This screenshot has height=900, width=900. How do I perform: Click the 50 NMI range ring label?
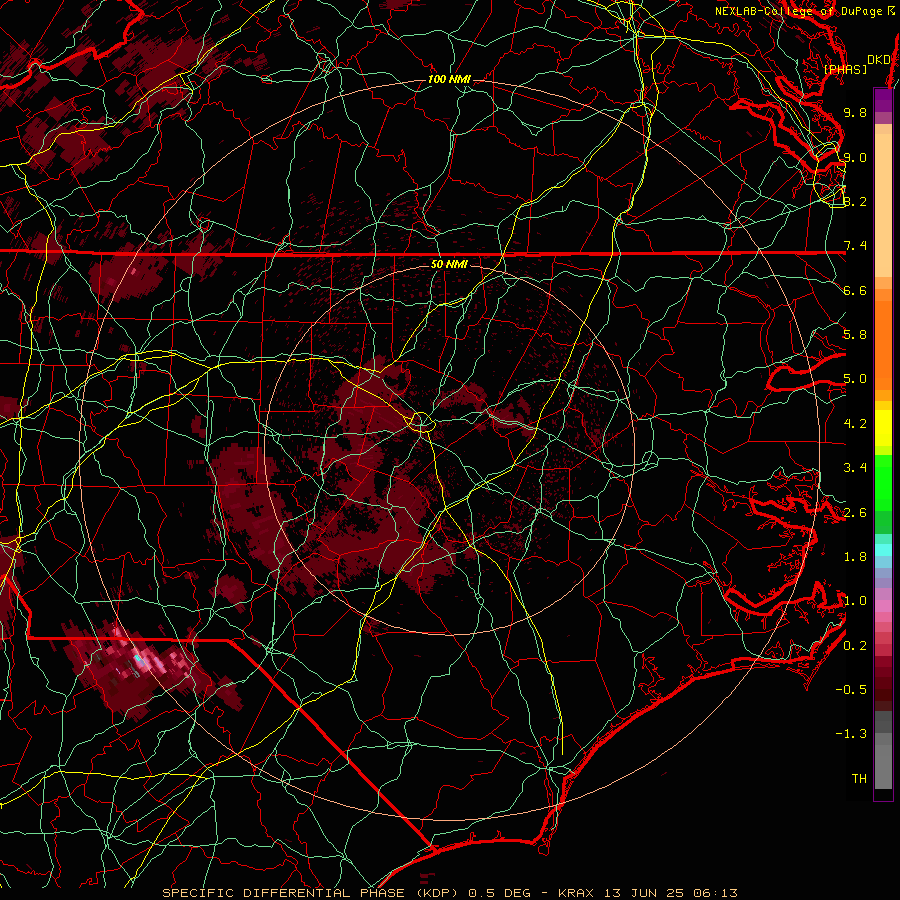449,264
